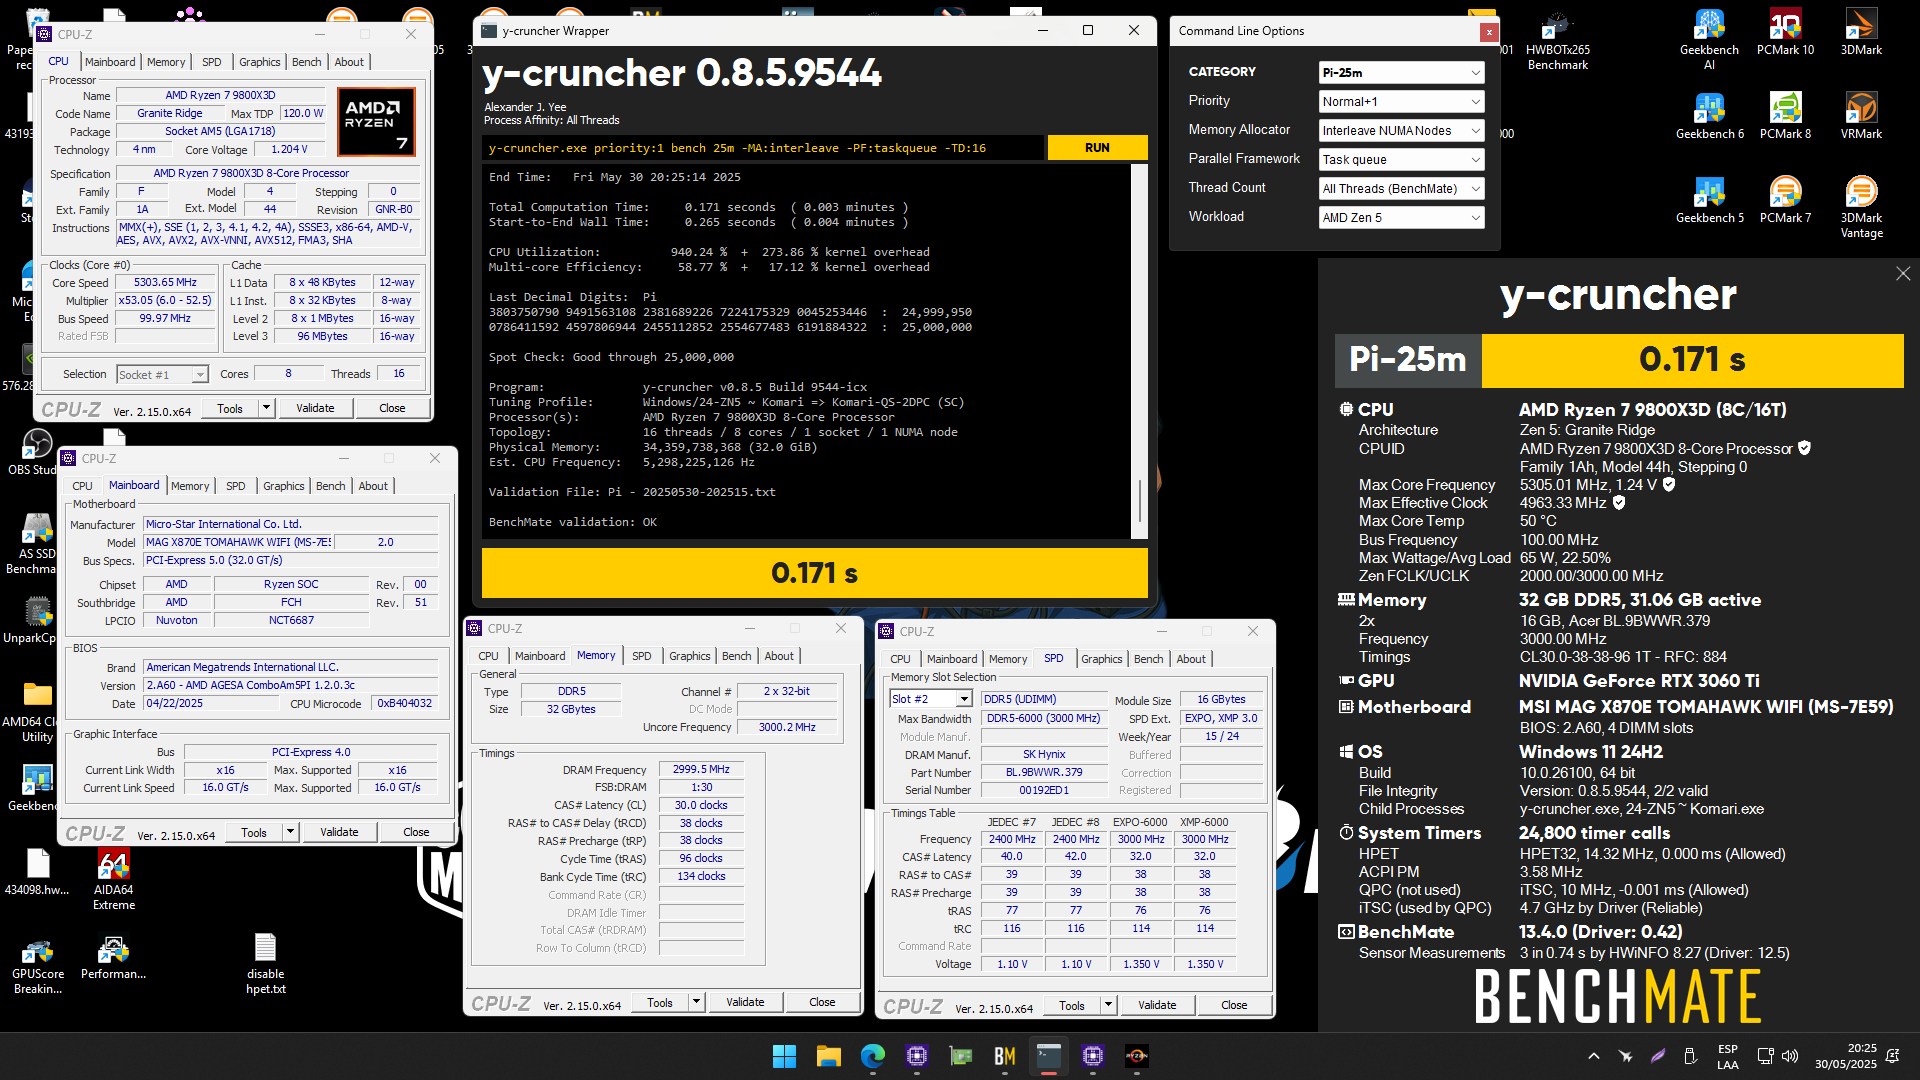1920x1080 pixels.
Task: Click verified shield next to CPUID
Action: (1805, 449)
